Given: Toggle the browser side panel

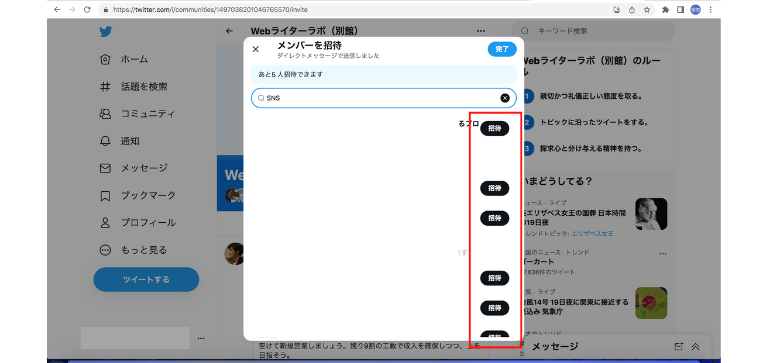Looking at the screenshot, I should pyautogui.click(x=680, y=9).
